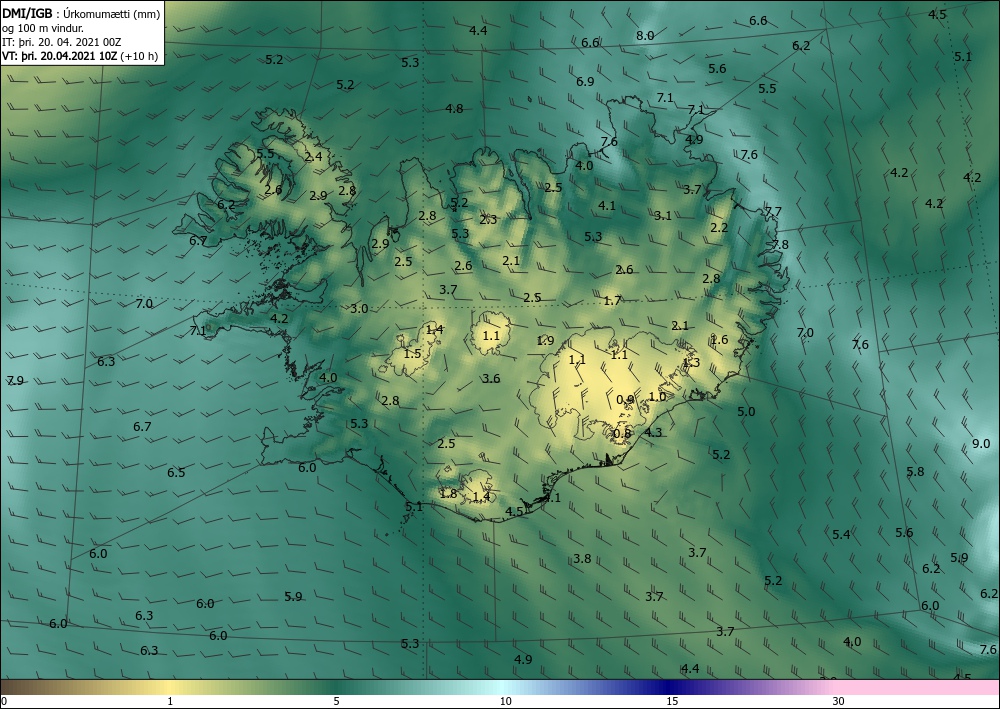This screenshot has height=709, width=1000.
Task: Click the 2.2 value on the map
Action: tap(719, 228)
